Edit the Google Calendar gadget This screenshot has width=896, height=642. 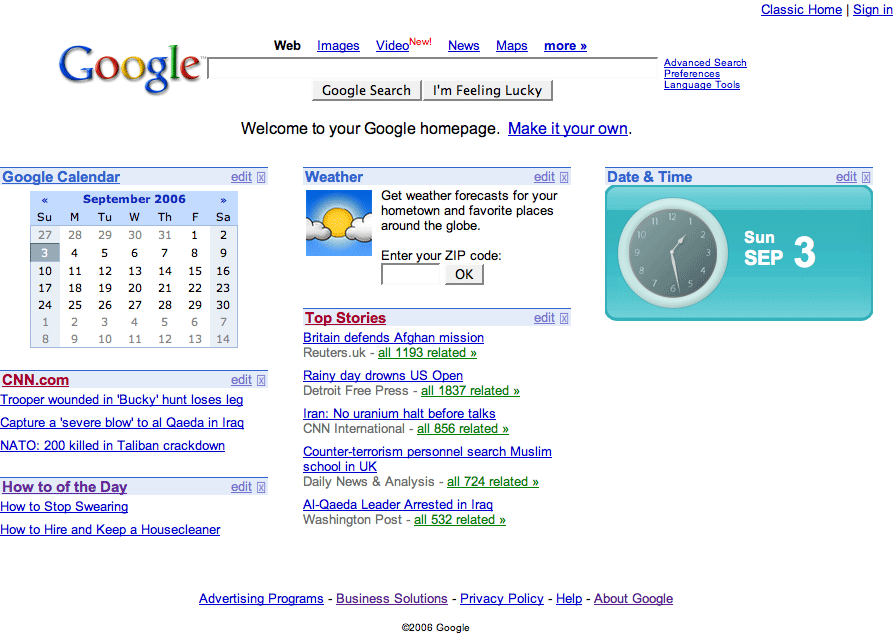(x=241, y=177)
